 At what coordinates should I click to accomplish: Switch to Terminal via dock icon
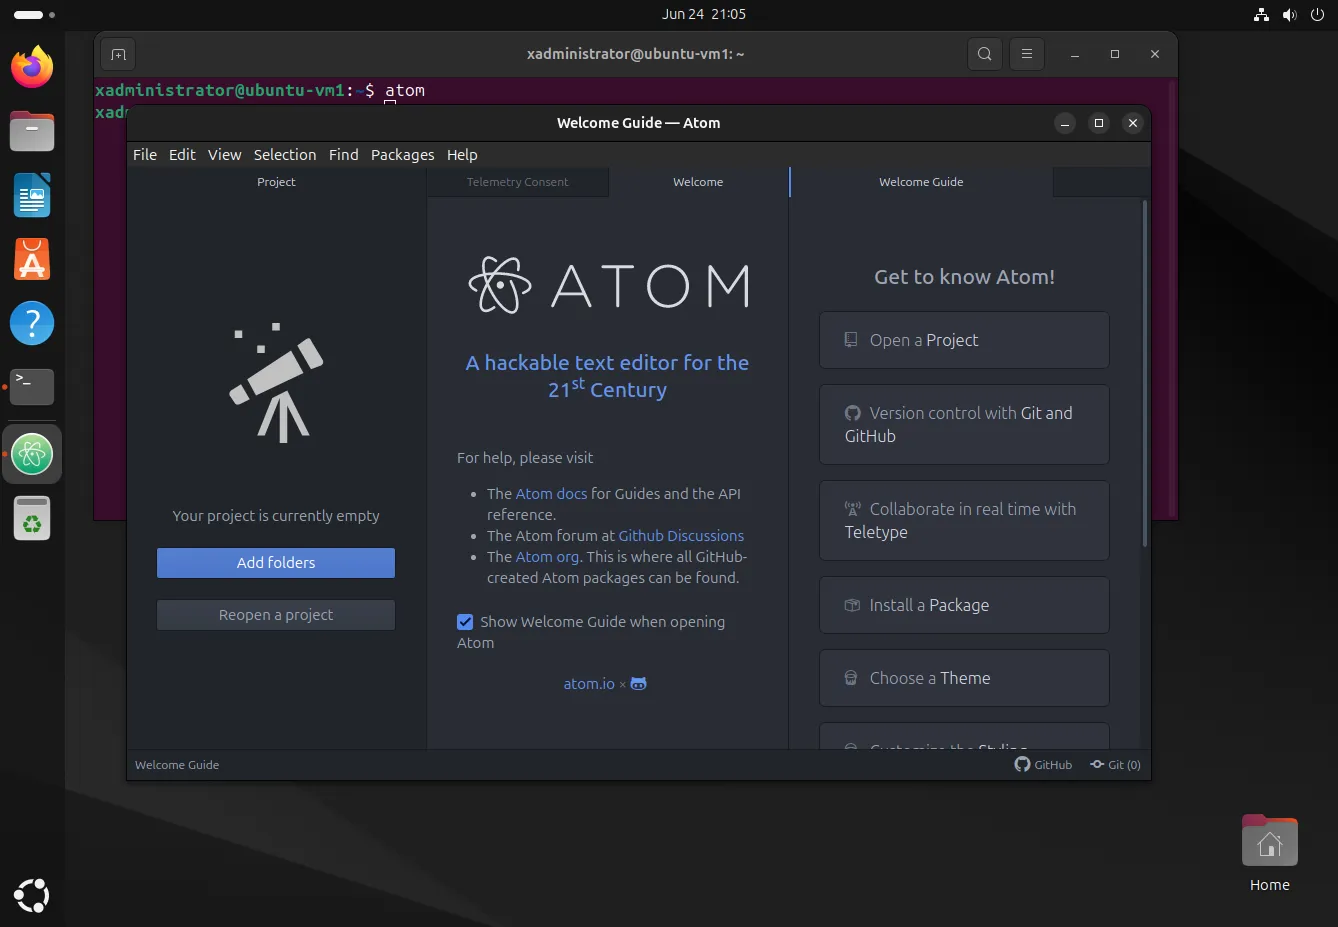pos(32,387)
